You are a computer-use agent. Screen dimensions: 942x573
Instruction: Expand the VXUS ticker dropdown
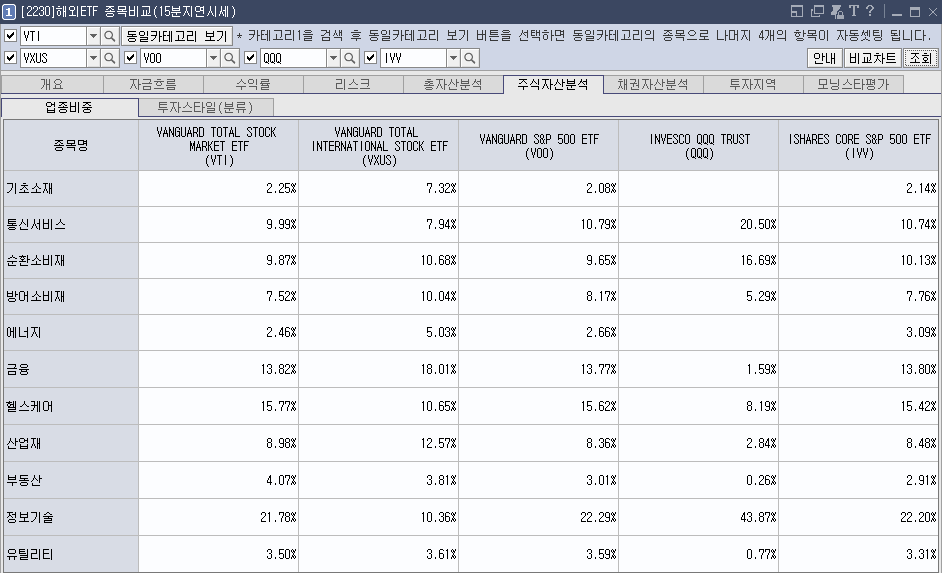pos(93,58)
